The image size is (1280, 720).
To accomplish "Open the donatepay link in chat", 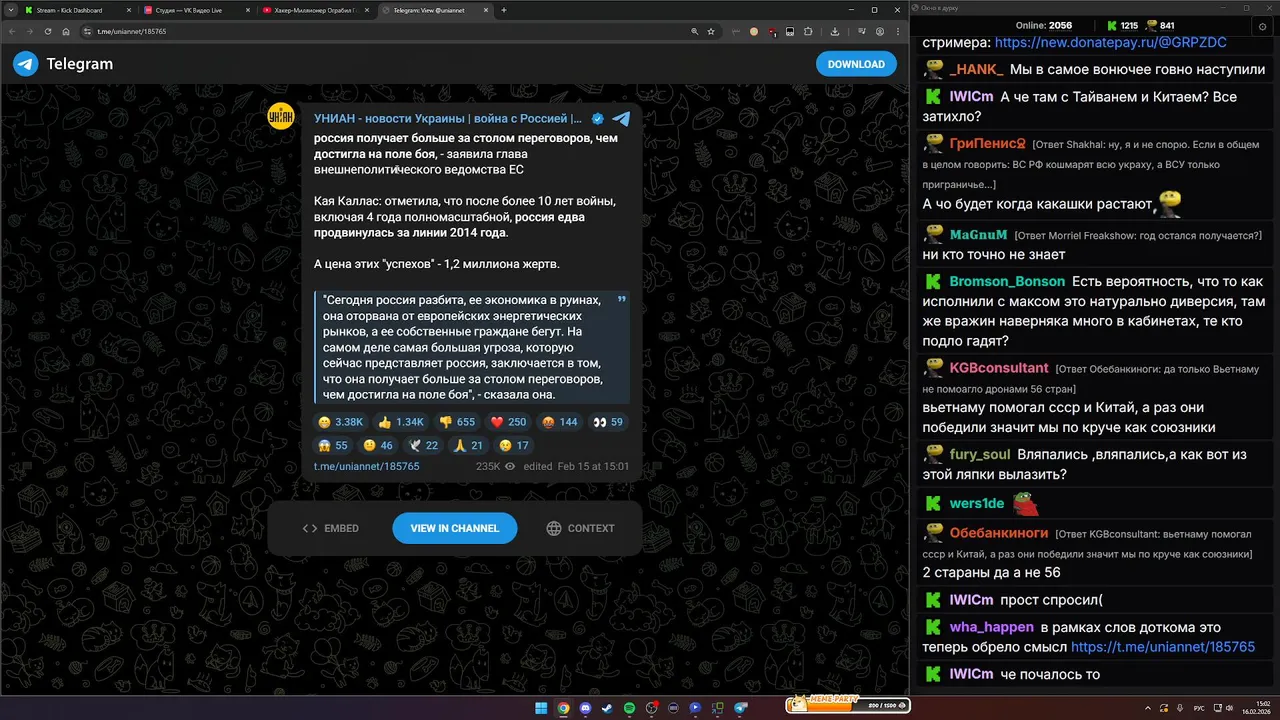I will tap(1111, 43).
